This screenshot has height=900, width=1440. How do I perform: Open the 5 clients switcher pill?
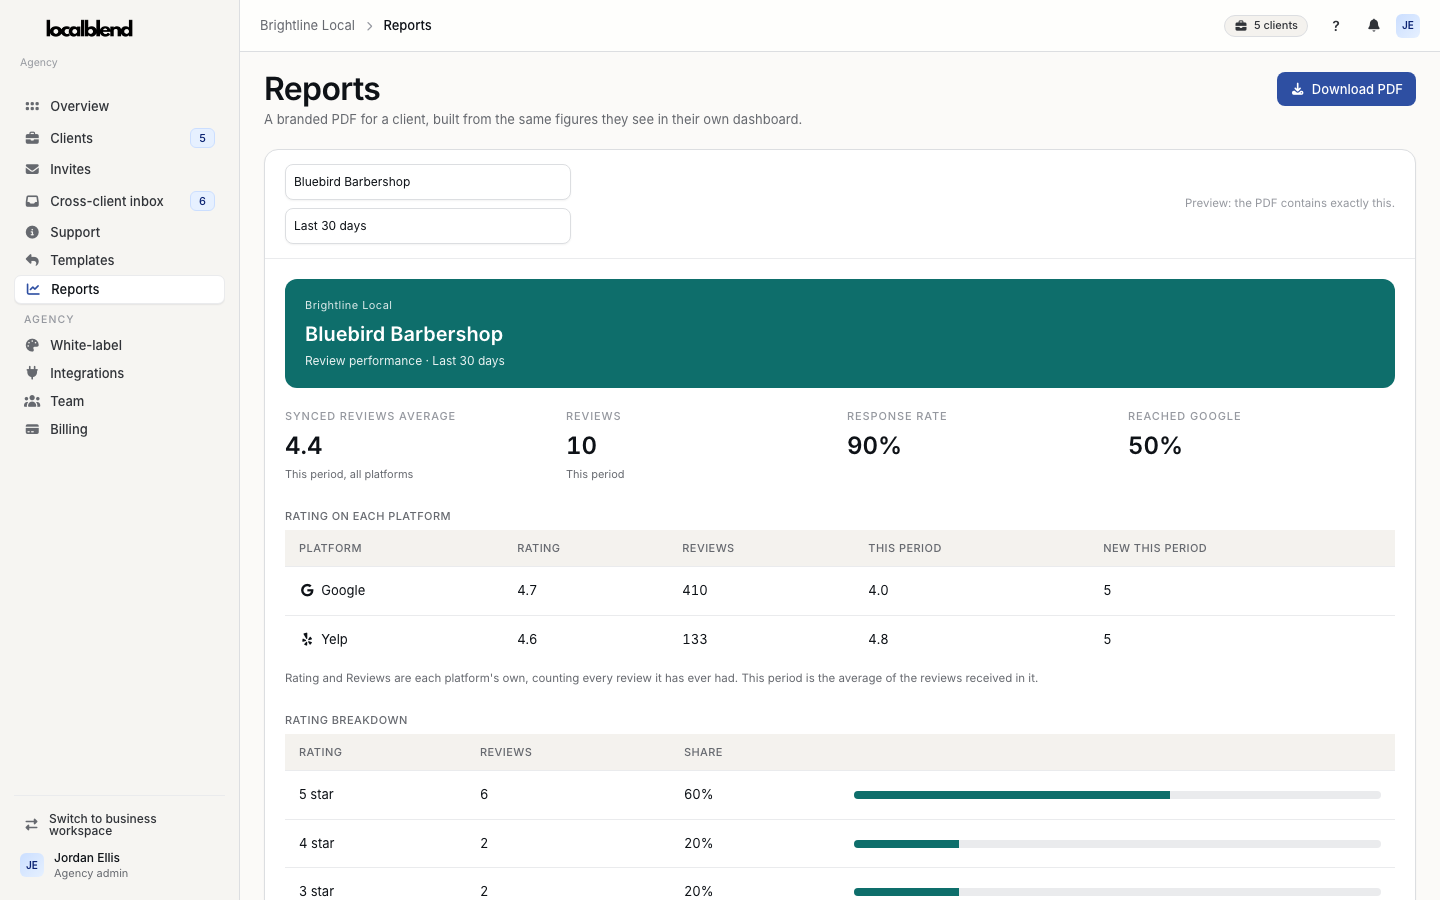pos(1266,26)
